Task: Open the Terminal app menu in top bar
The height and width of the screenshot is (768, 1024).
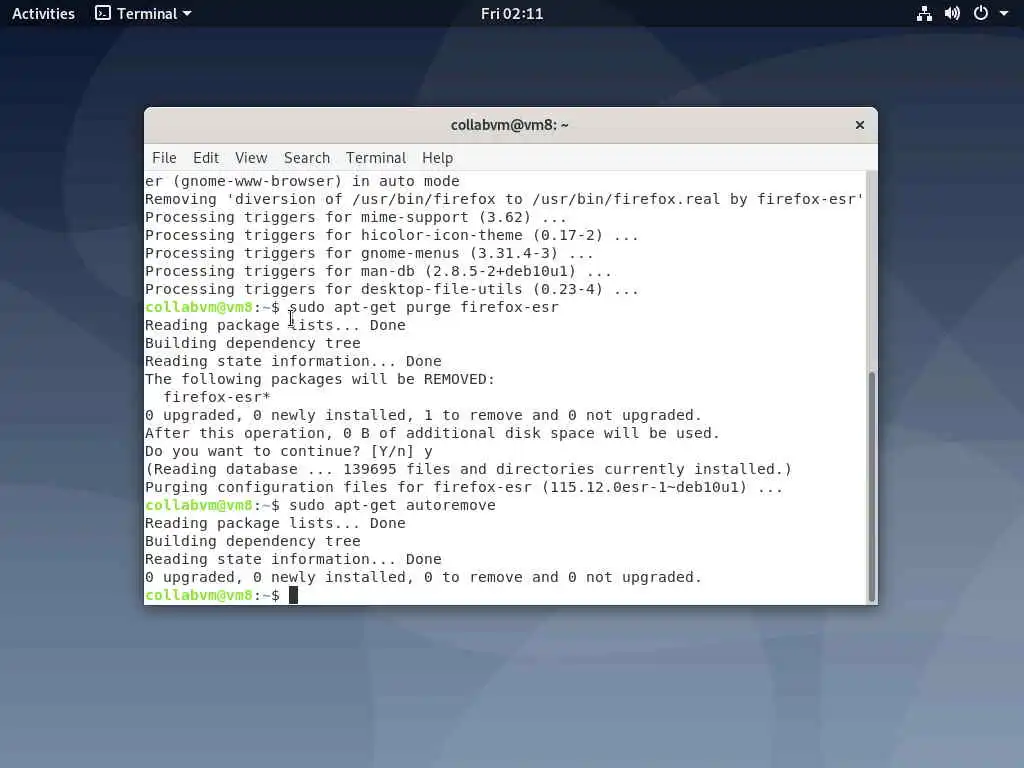Action: (143, 13)
